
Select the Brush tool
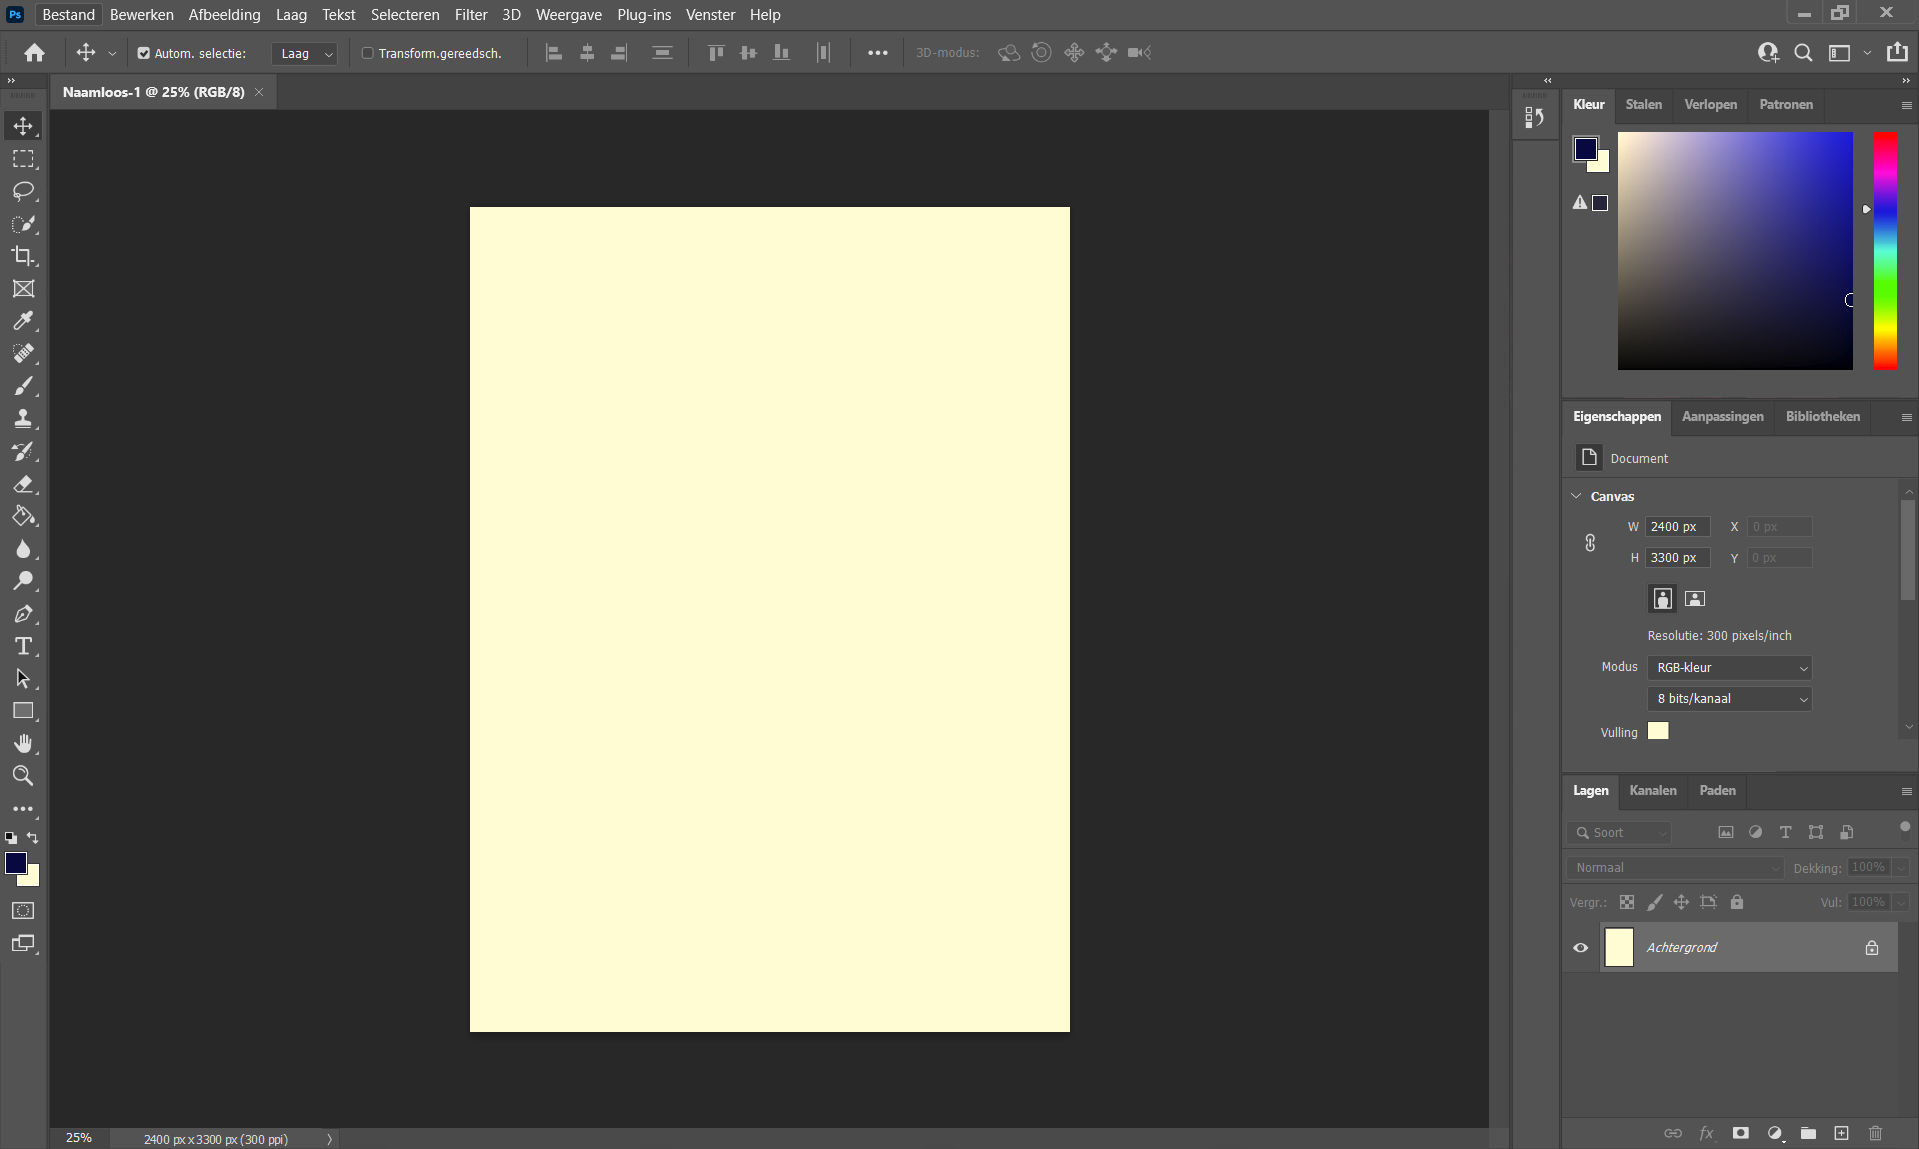pyautogui.click(x=23, y=386)
